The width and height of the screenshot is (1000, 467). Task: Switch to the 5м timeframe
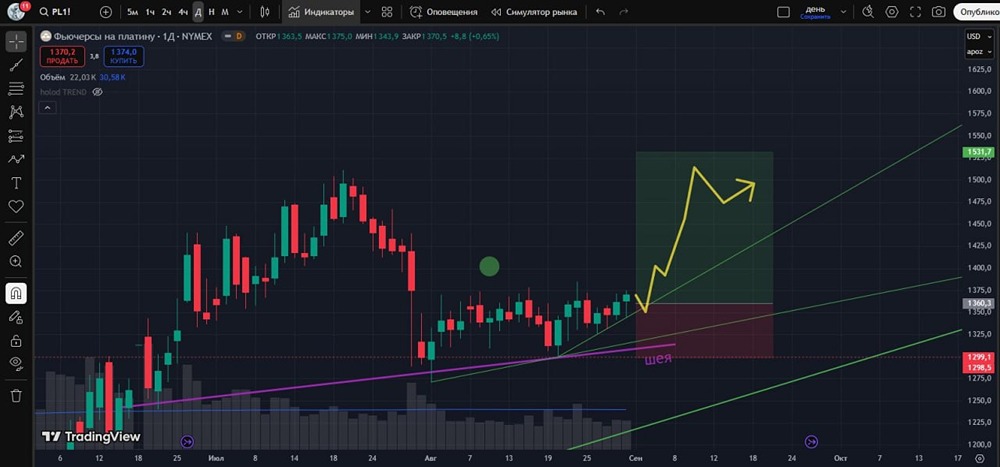point(132,12)
